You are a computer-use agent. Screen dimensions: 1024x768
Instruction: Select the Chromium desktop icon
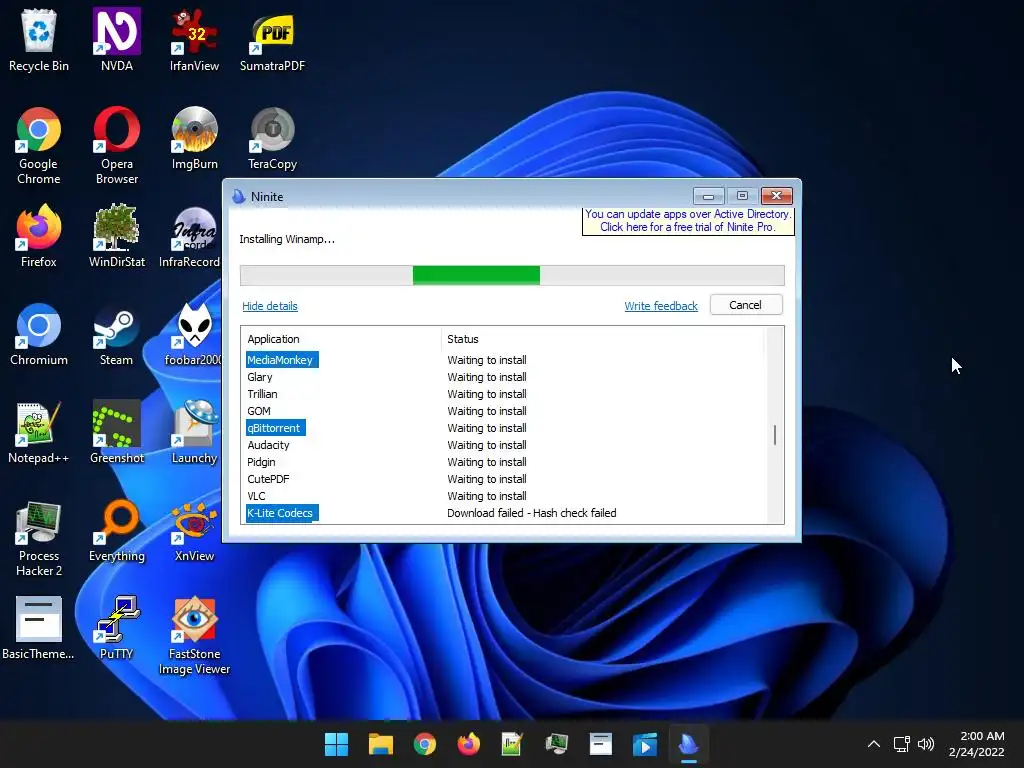pyautogui.click(x=39, y=334)
